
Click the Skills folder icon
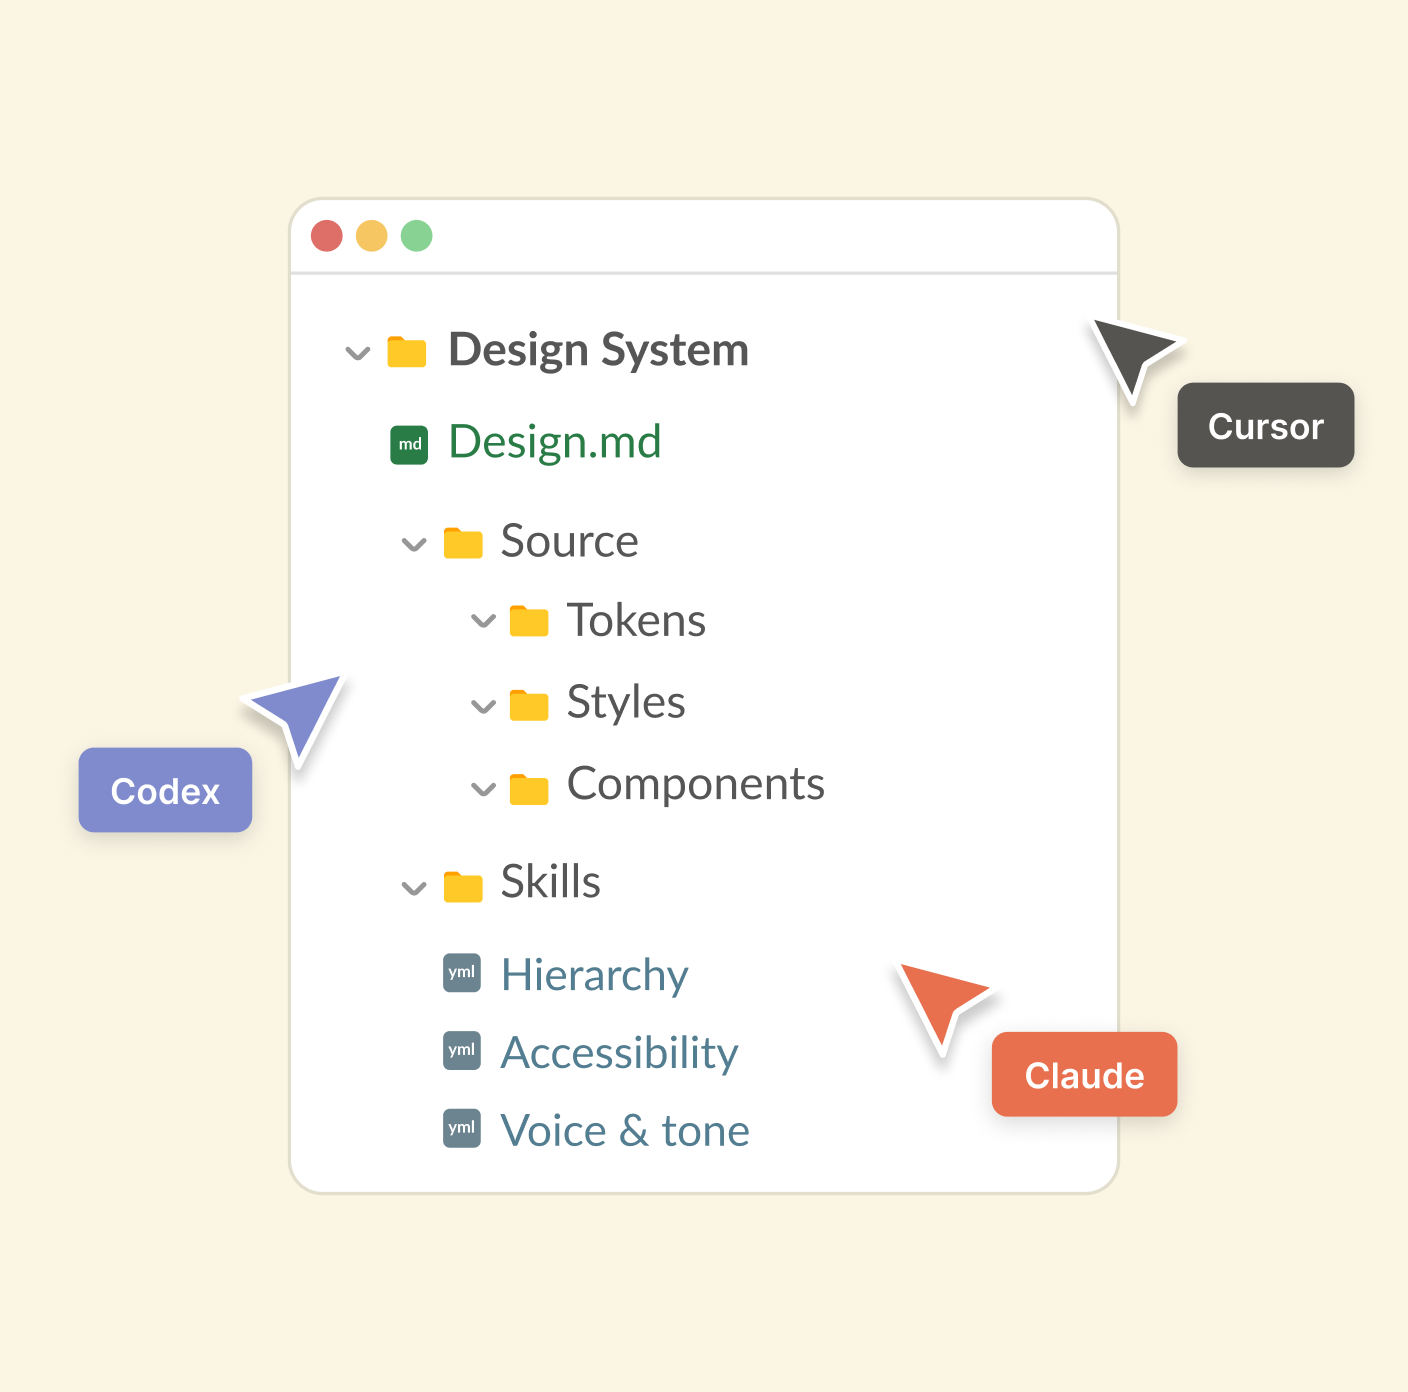point(463,886)
